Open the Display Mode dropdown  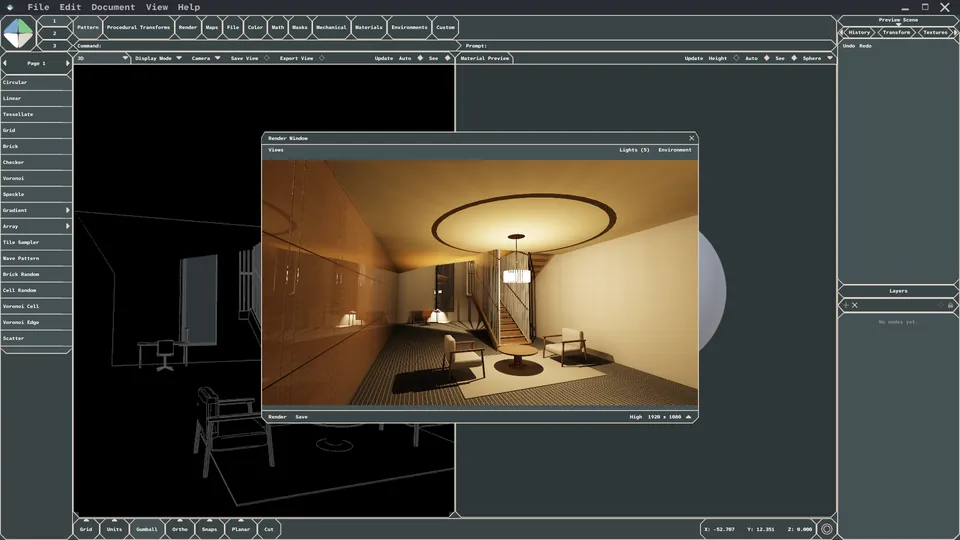click(179, 58)
